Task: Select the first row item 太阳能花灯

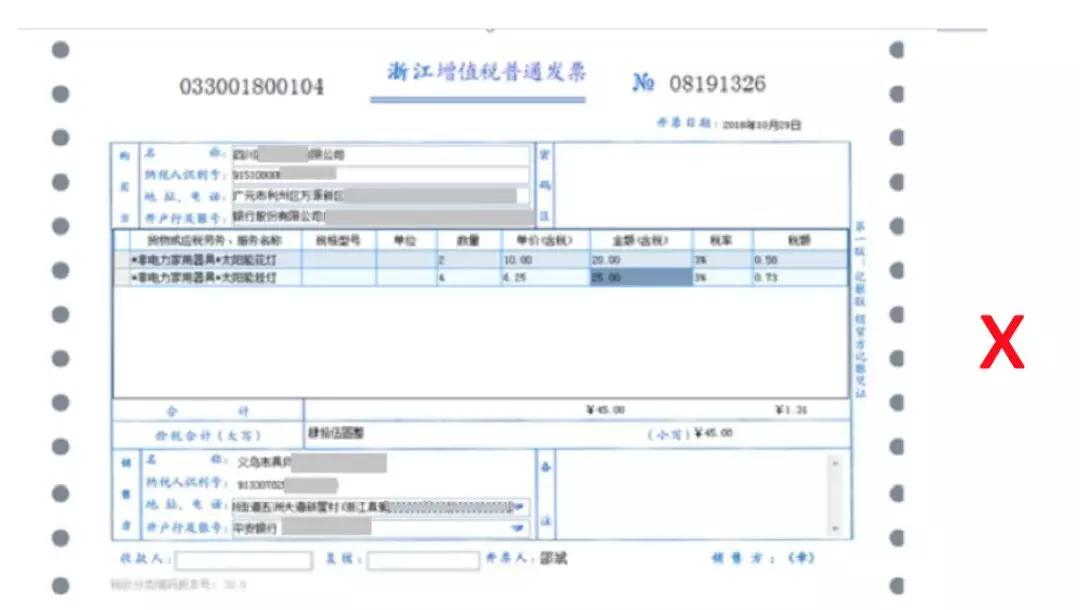Action: 215,260
